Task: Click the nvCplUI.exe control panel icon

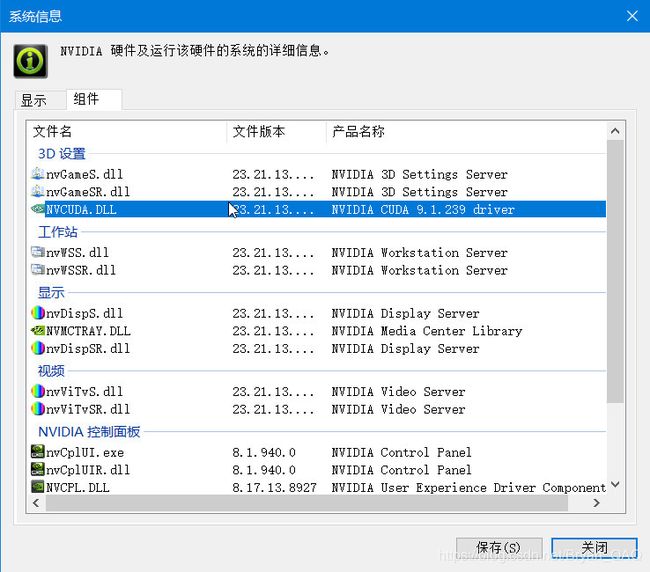Action: 38,452
